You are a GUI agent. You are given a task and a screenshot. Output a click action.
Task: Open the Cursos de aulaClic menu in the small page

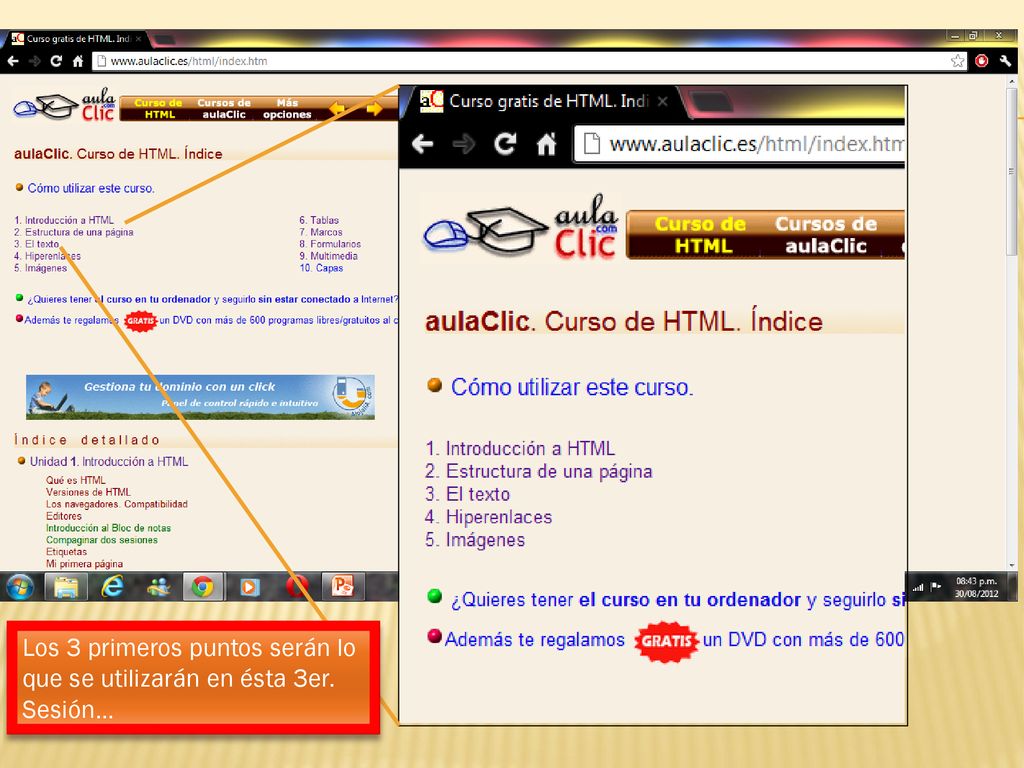pos(223,108)
